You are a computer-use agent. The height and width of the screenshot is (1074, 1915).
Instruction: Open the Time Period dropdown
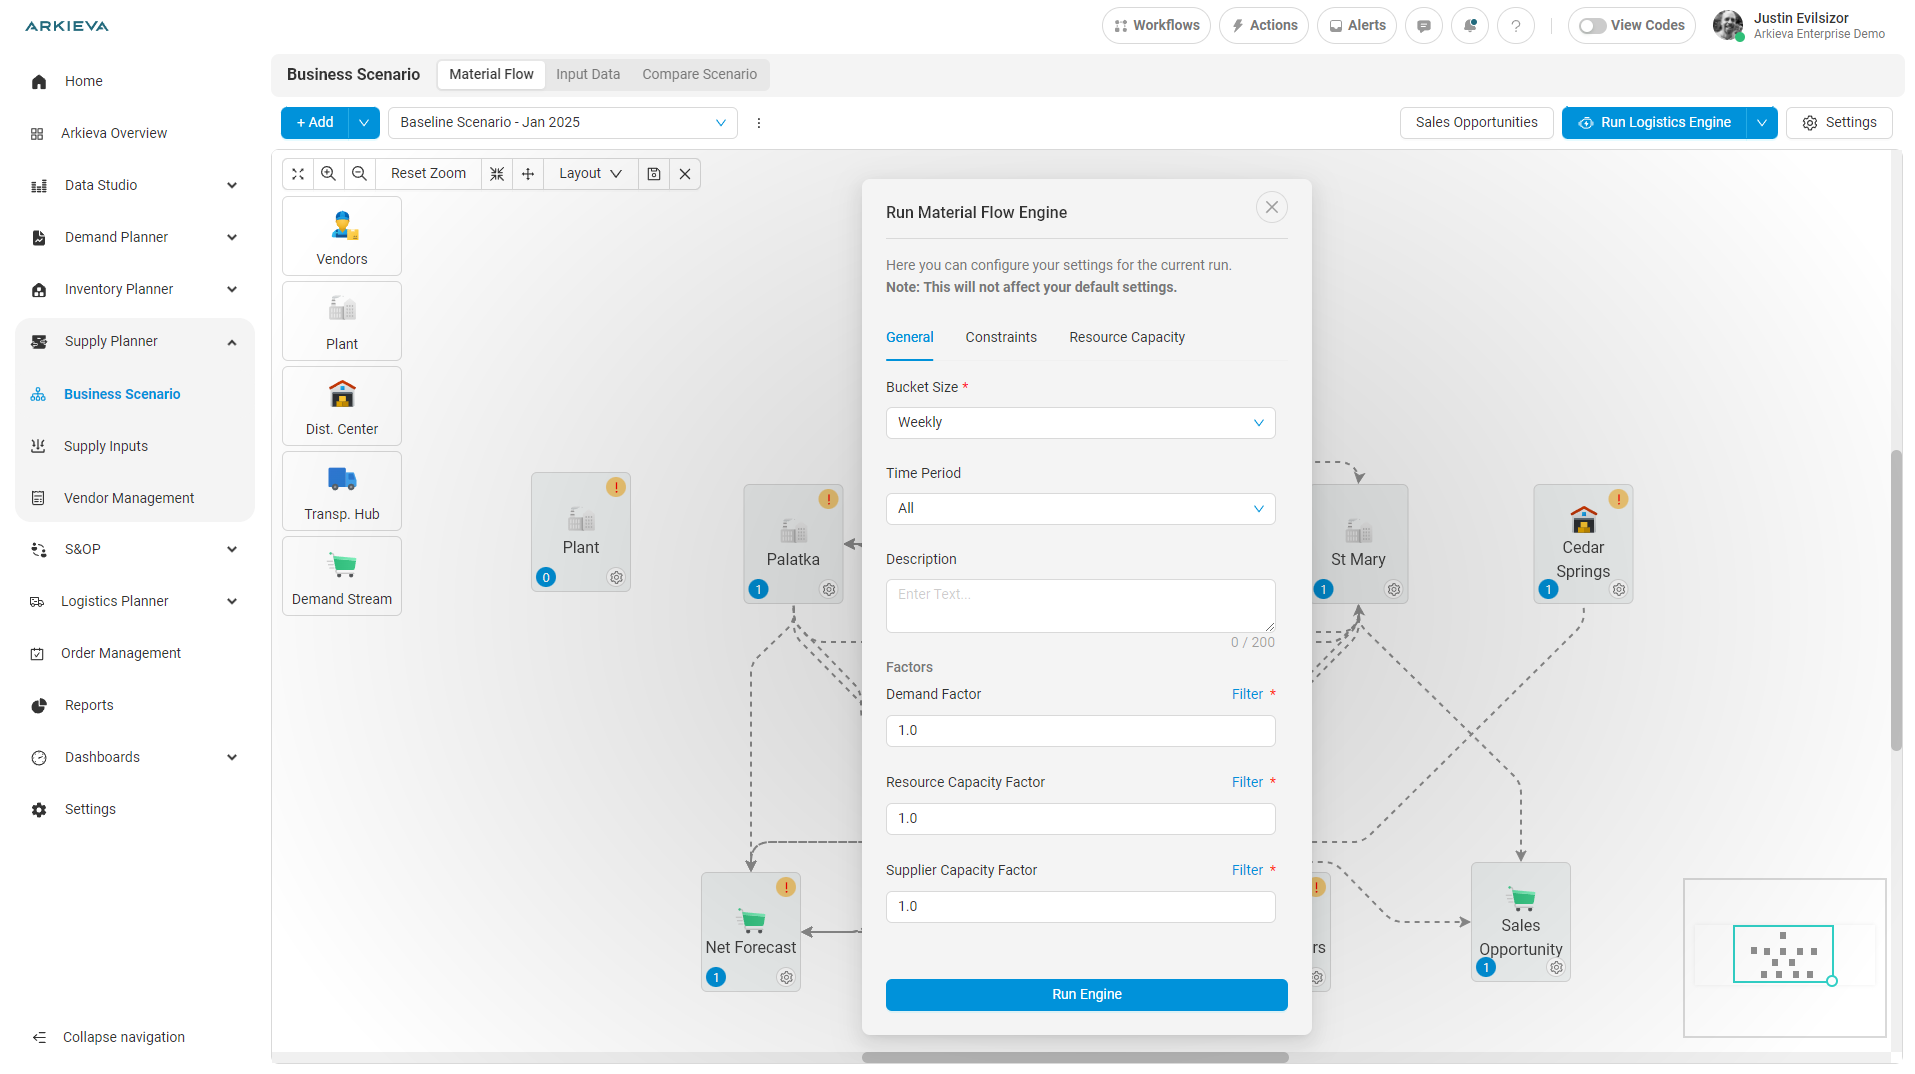pyautogui.click(x=1080, y=509)
